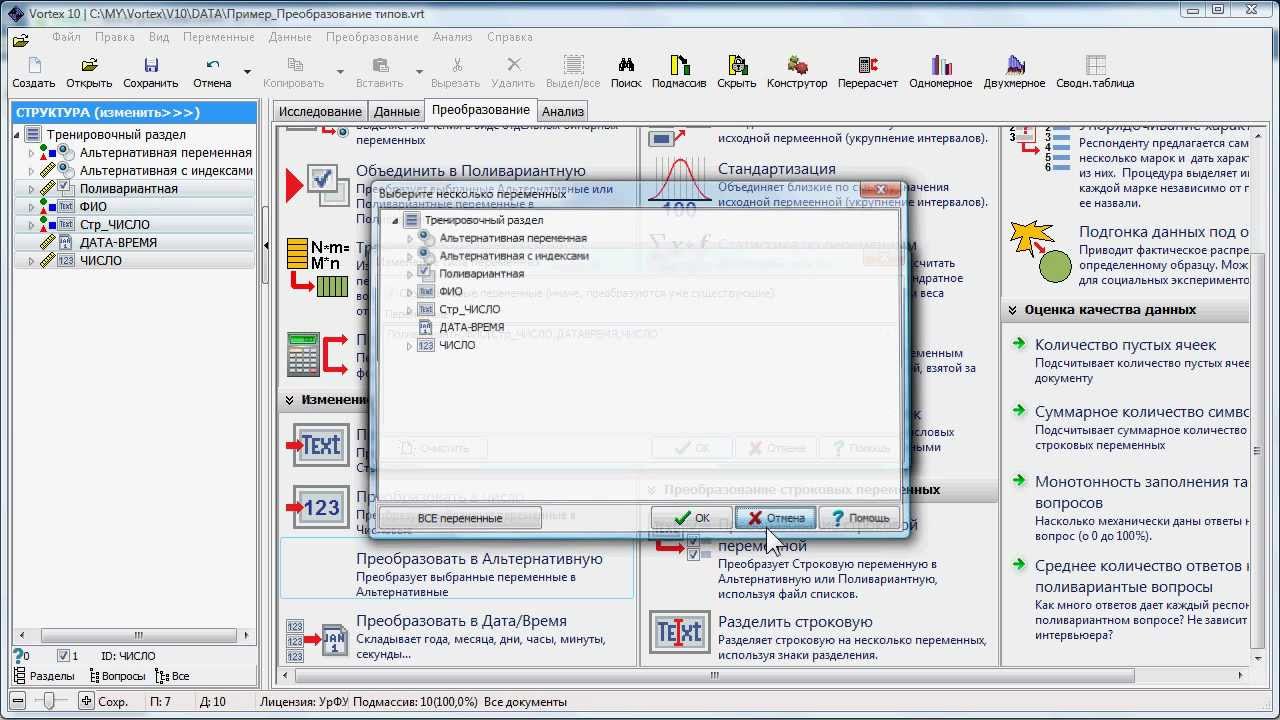Click the Разделить строковую TeXt icon
This screenshot has width=1280, height=720.
[x=679, y=633]
